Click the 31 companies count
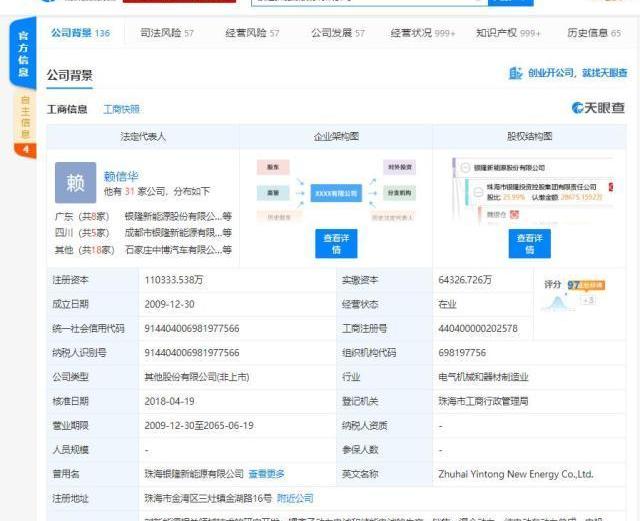The width and height of the screenshot is (640, 521). 129,191
